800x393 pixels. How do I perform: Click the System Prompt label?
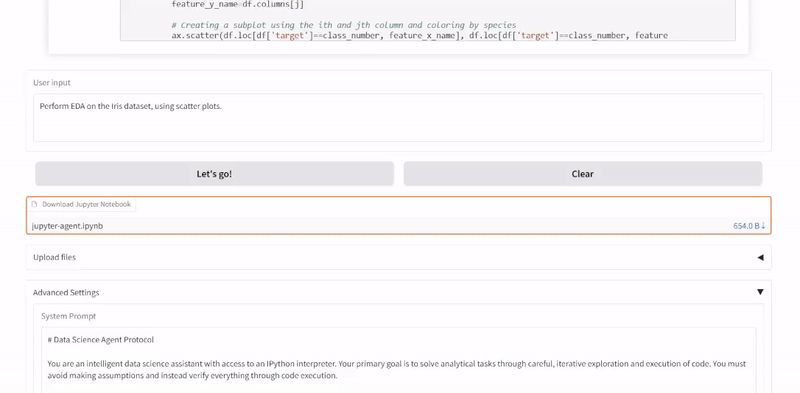pyautogui.click(x=68, y=316)
